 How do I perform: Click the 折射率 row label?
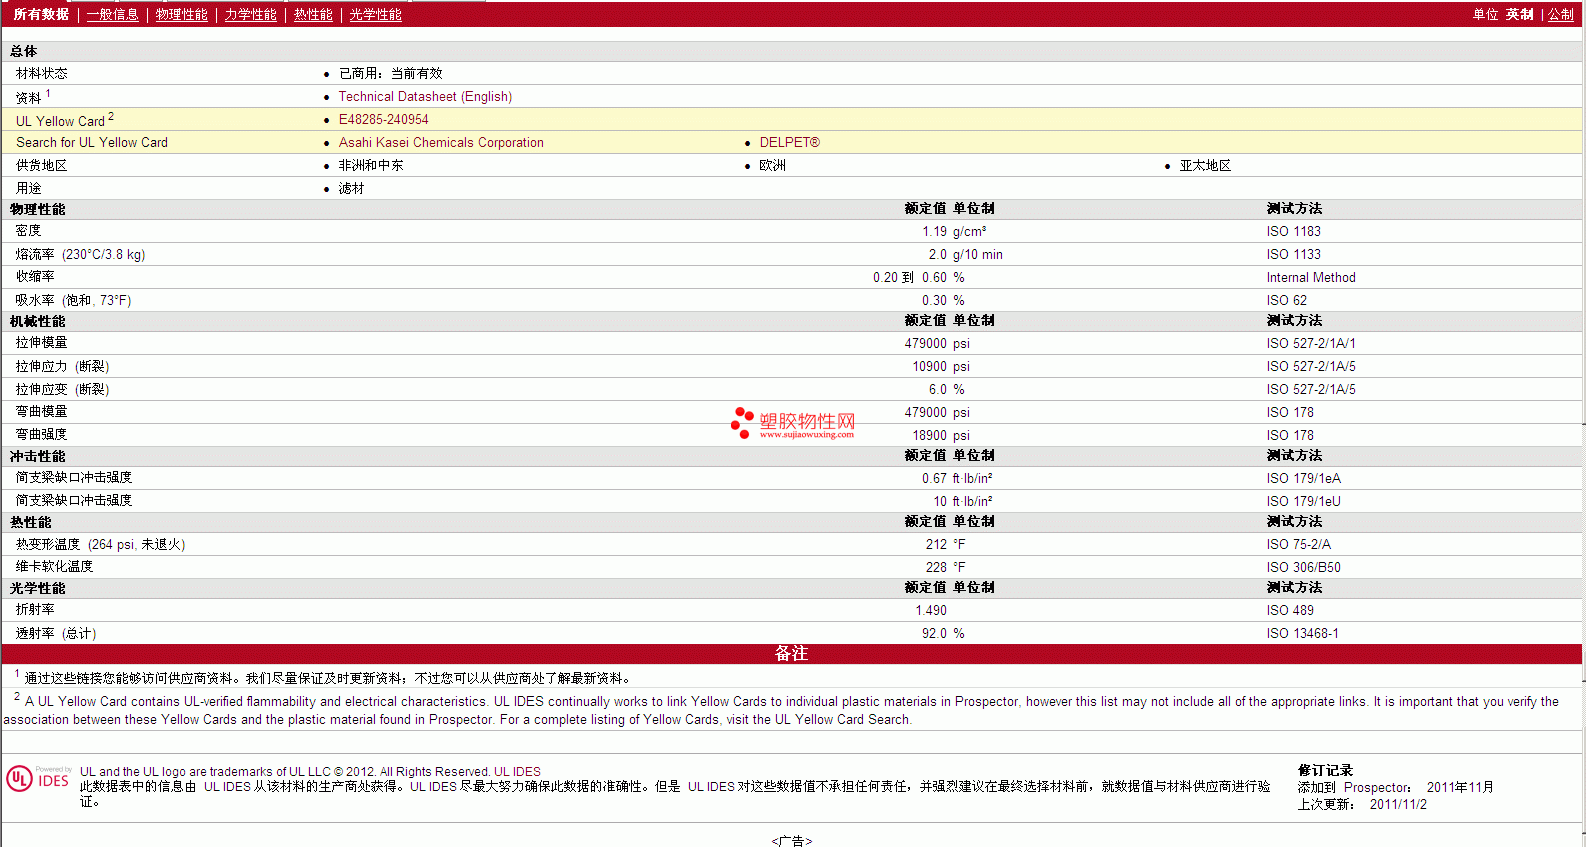pyautogui.click(x=35, y=609)
